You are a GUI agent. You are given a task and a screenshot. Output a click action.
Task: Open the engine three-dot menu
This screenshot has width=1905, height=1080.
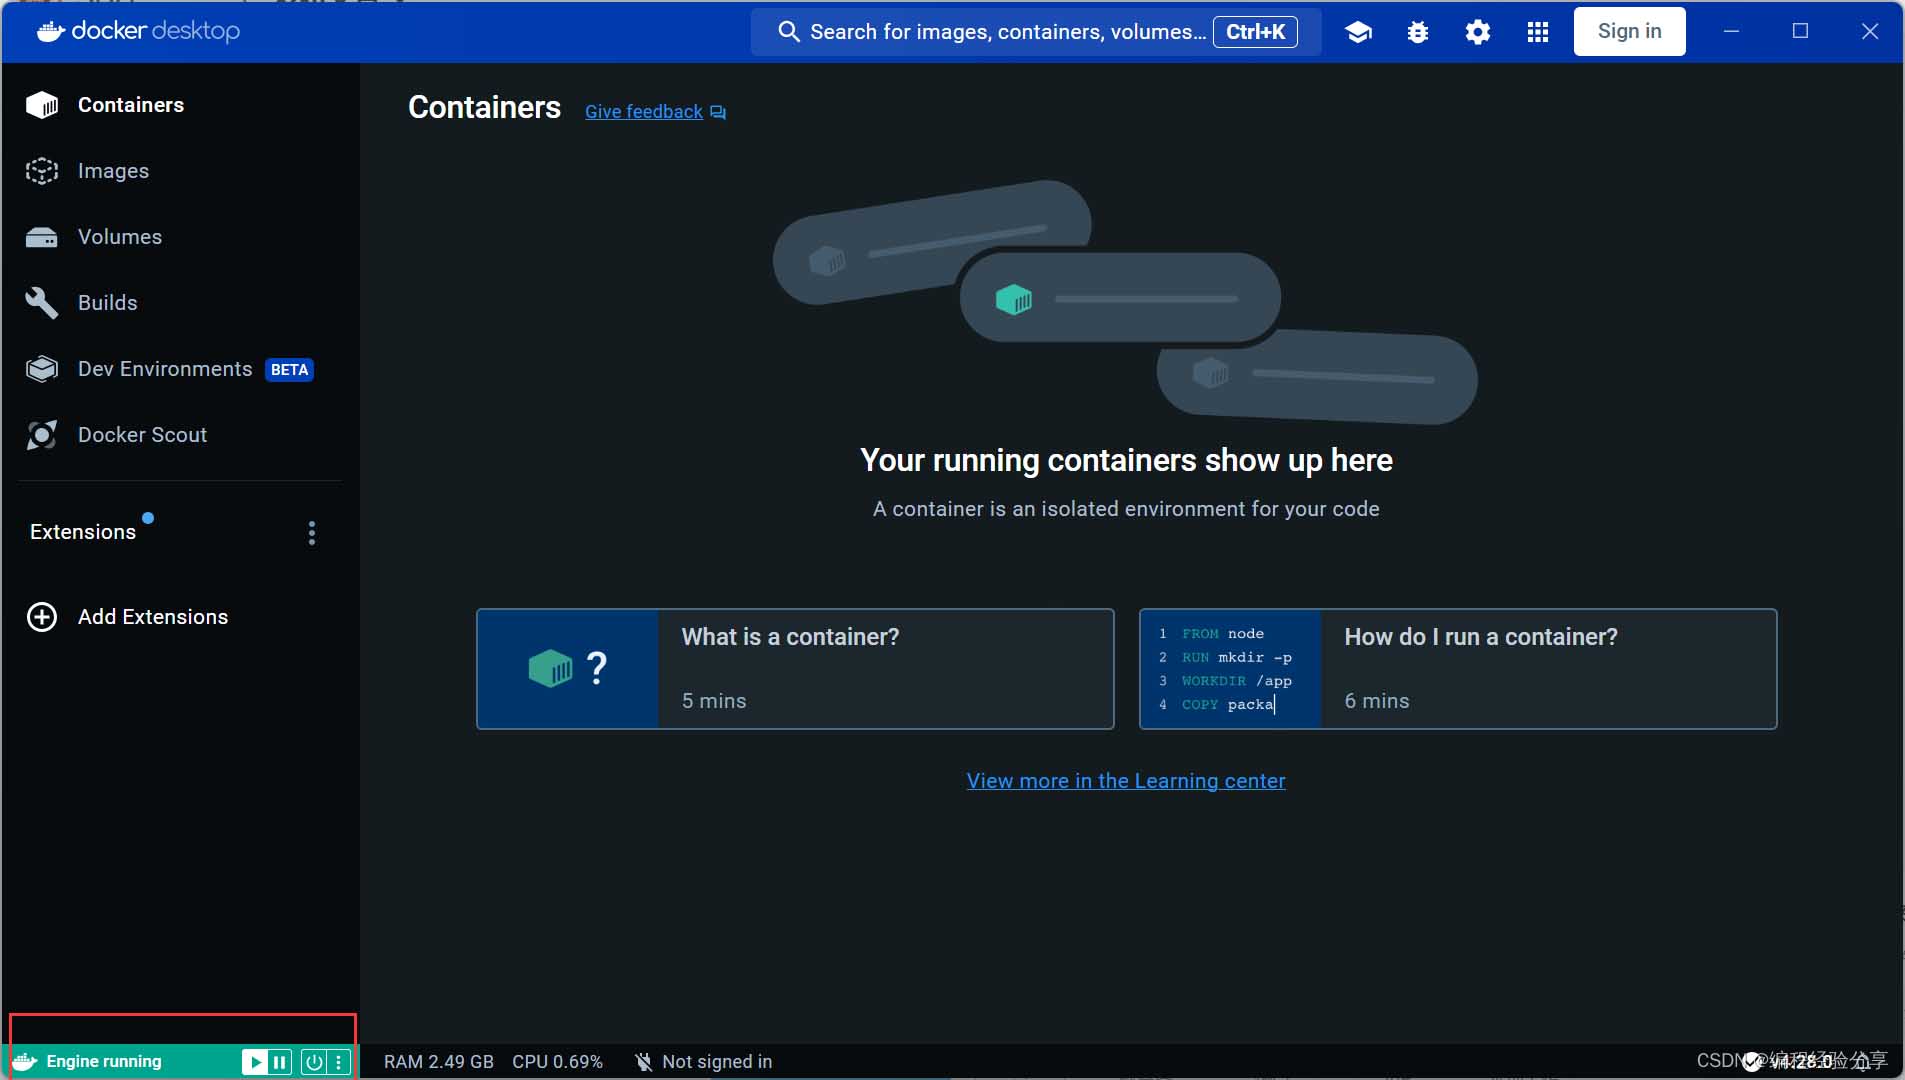(x=341, y=1061)
